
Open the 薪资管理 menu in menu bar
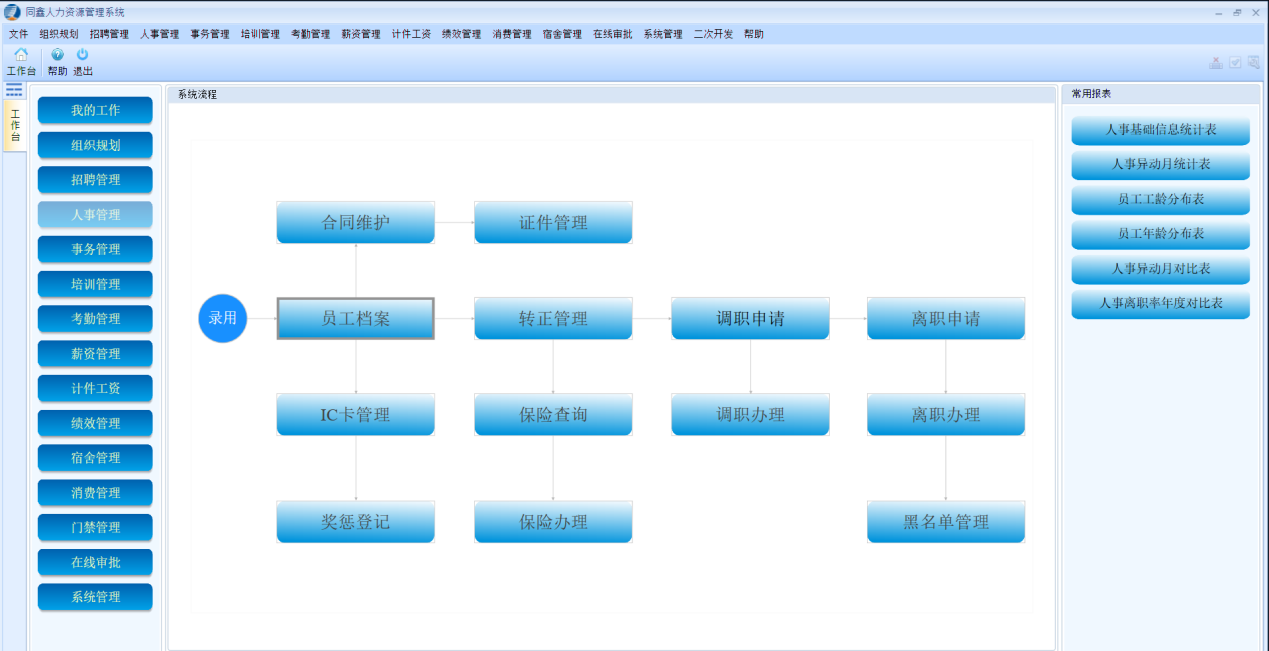click(x=361, y=34)
